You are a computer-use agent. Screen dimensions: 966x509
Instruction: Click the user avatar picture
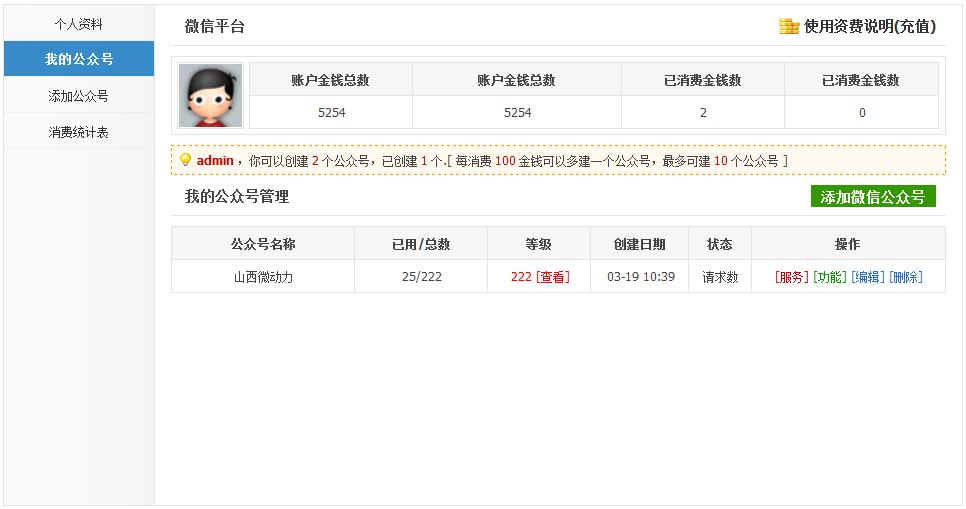[211, 96]
